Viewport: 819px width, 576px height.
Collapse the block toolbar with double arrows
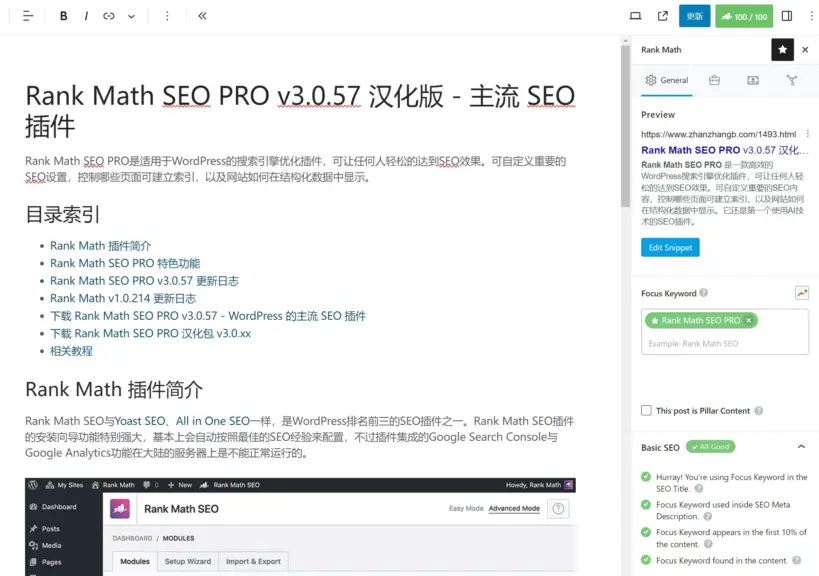point(202,16)
